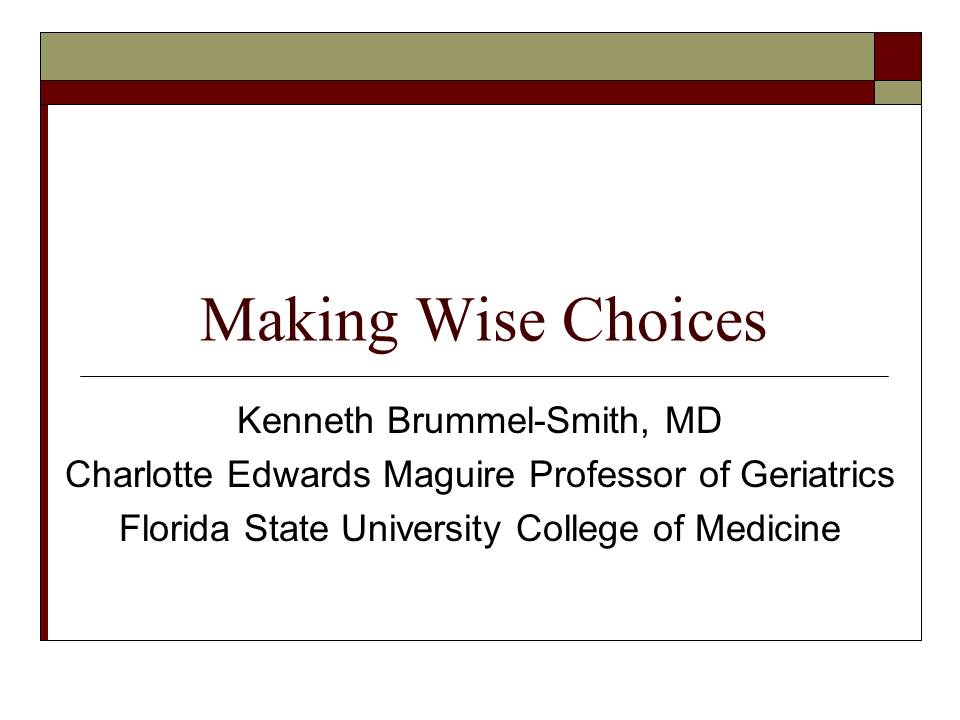Select the word "Making" in the title
960x720 pixels.
[299, 323]
